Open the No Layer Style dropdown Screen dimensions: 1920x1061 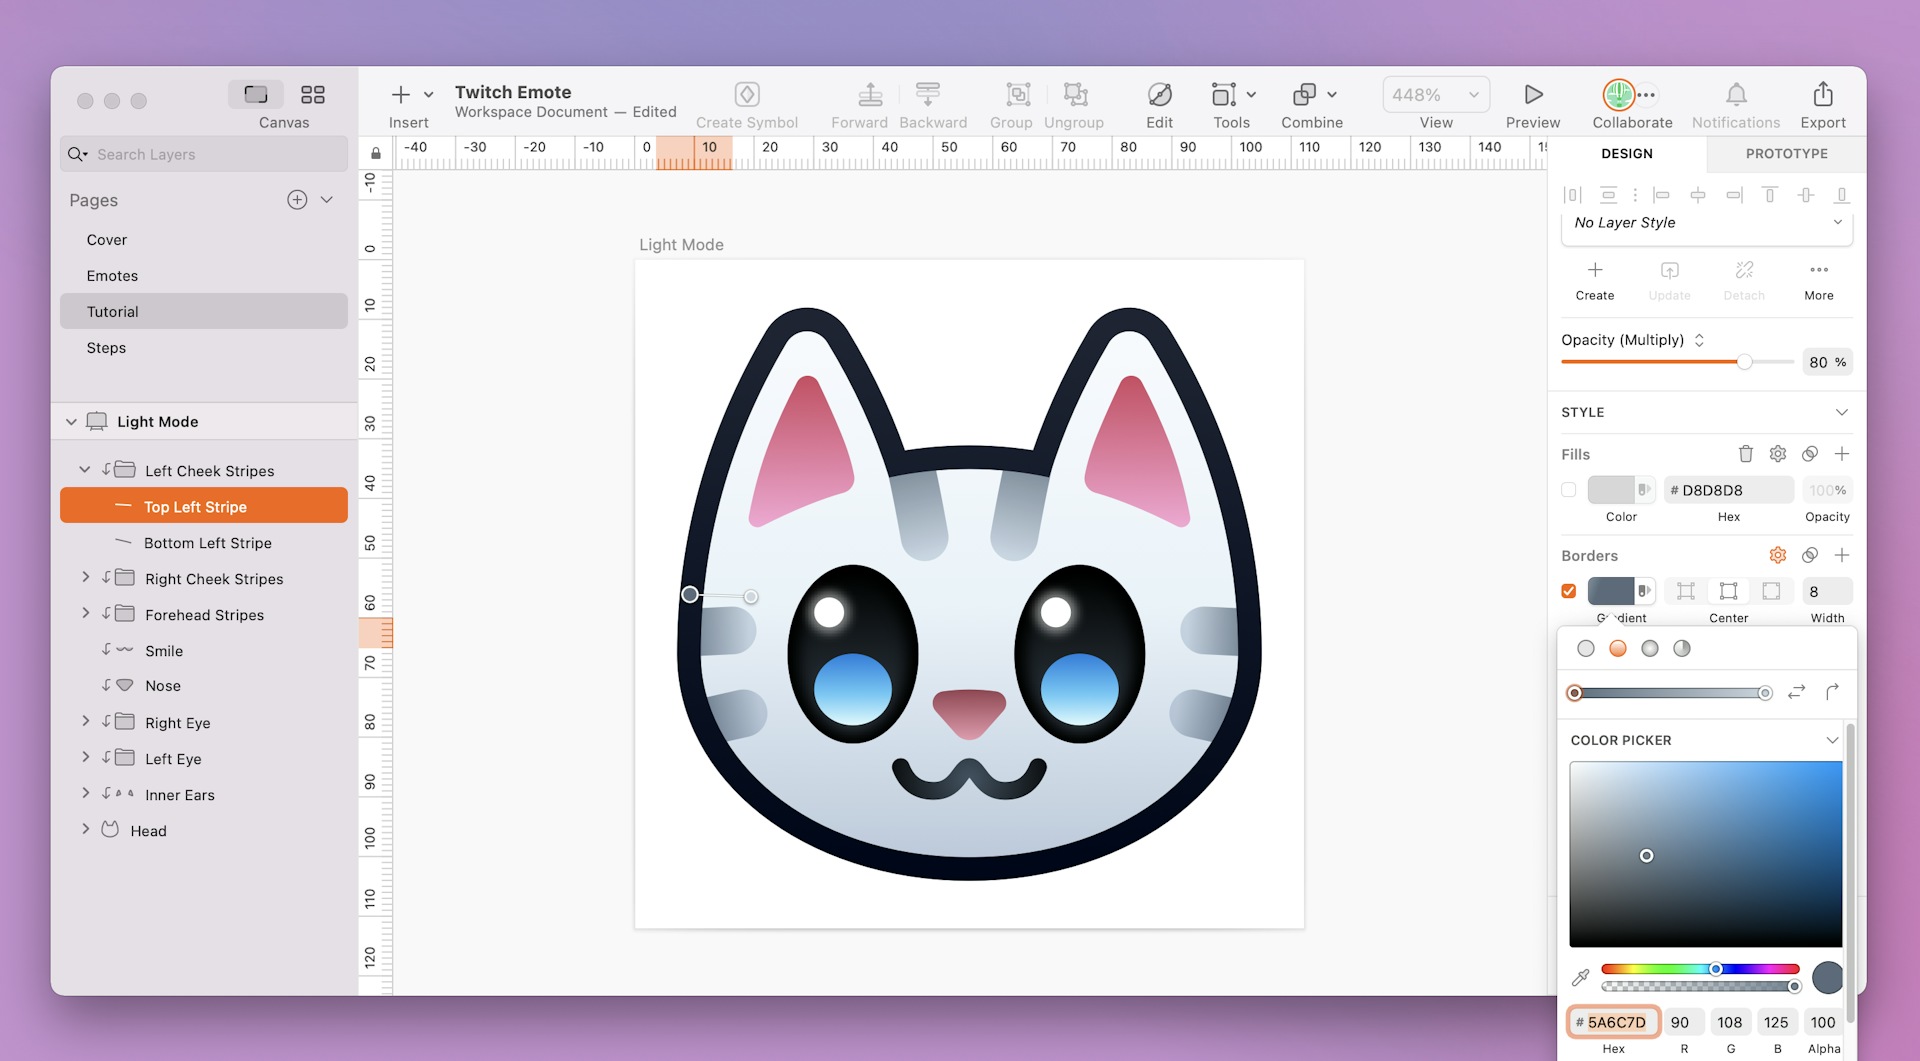(1706, 223)
